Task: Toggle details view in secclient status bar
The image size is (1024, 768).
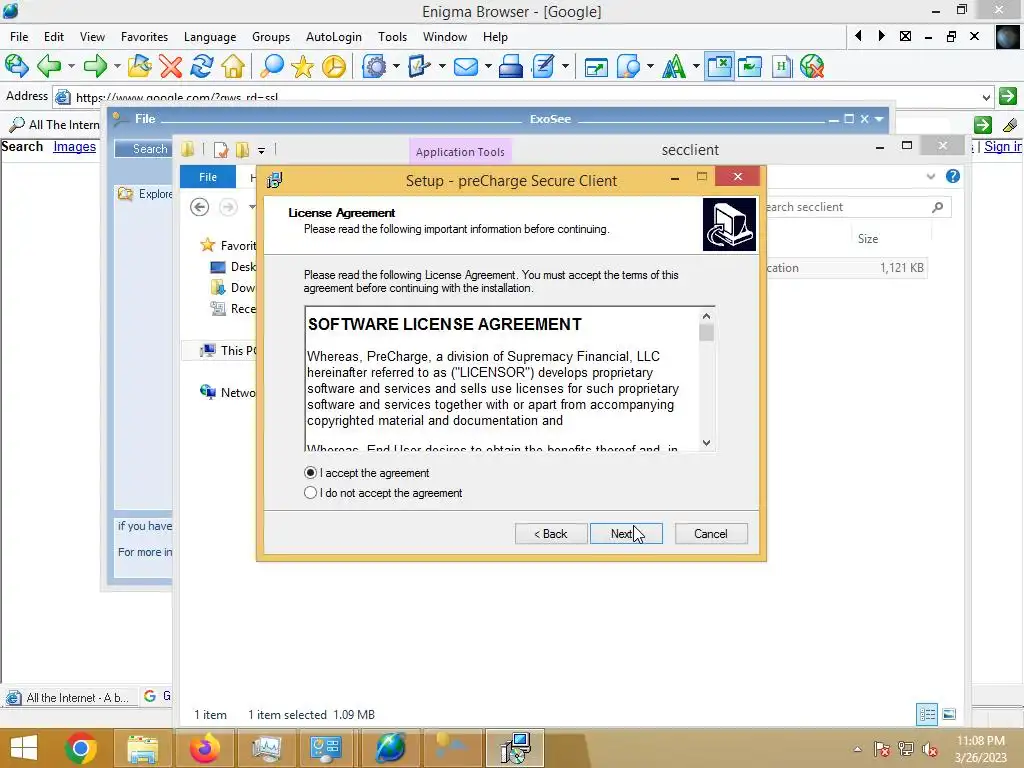Action: pyautogui.click(x=927, y=714)
